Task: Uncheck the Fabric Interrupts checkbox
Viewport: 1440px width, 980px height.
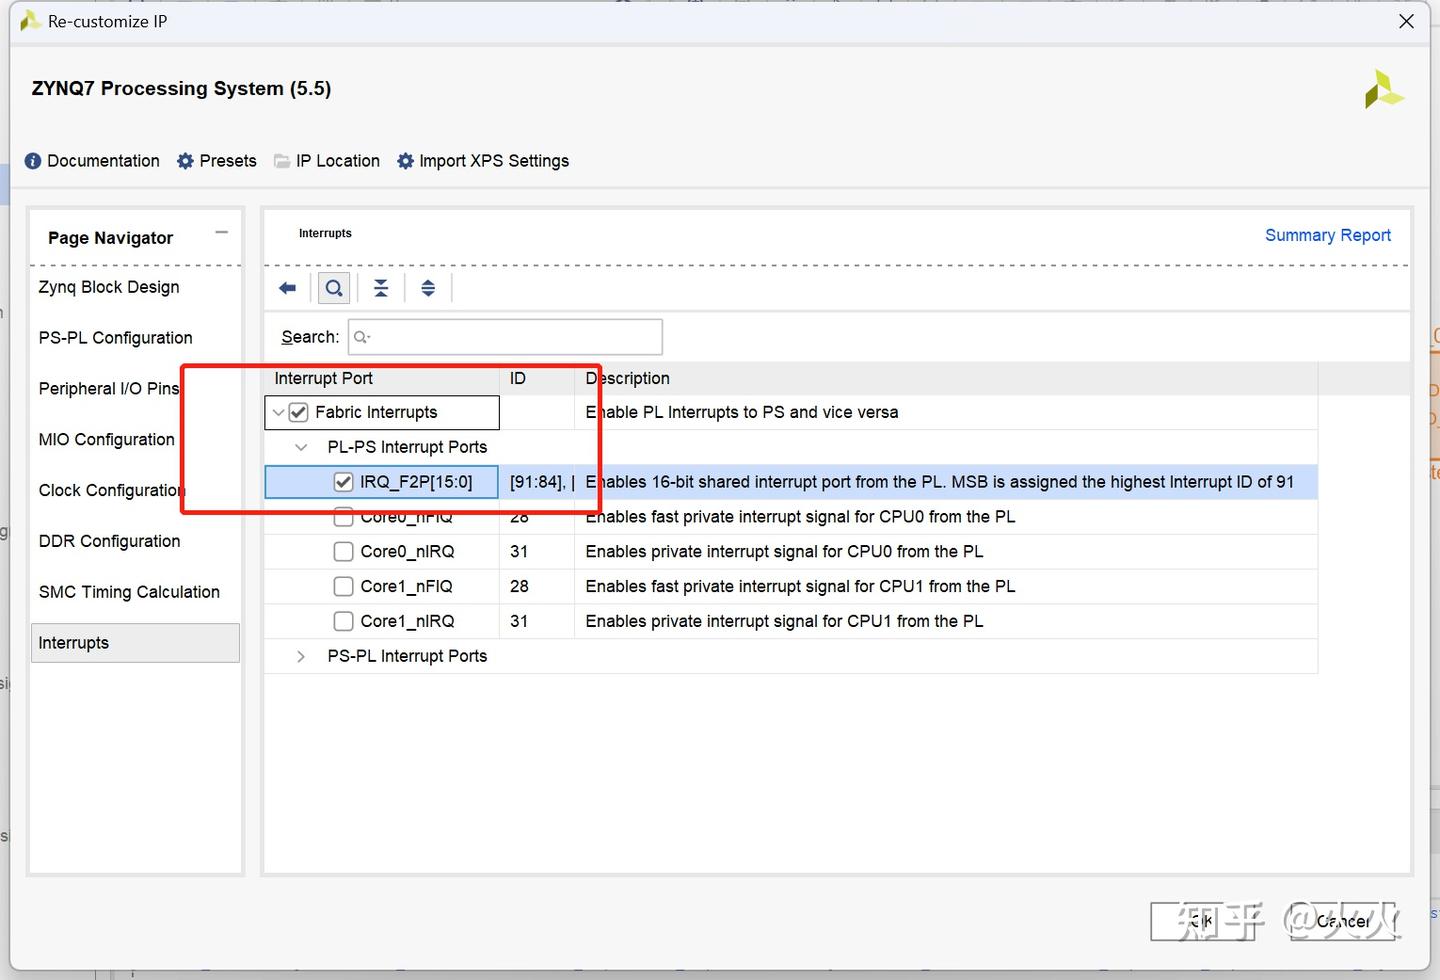Action: pos(298,412)
